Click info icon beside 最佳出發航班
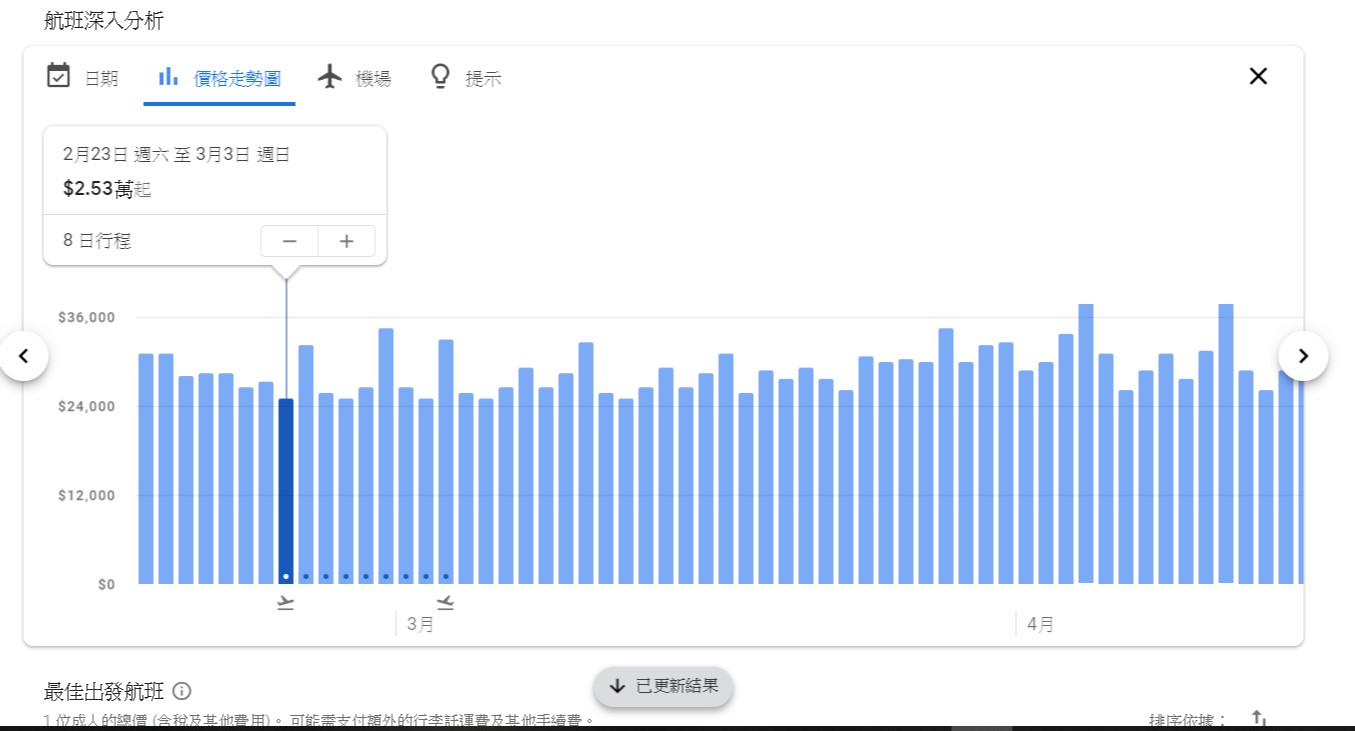The height and width of the screenshot is (731, 1355). click(182, 691)
